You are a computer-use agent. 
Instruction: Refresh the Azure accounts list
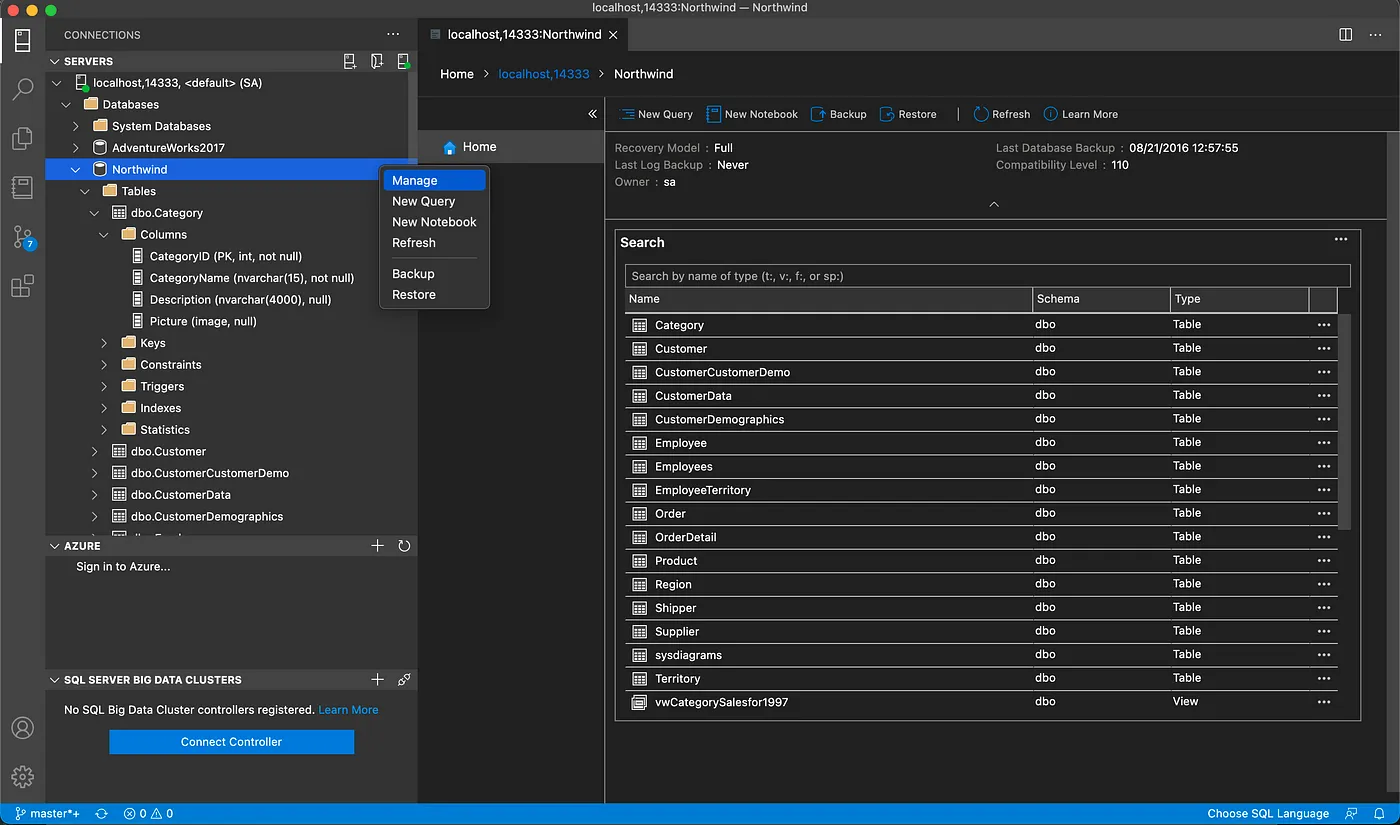coord(404,546)
